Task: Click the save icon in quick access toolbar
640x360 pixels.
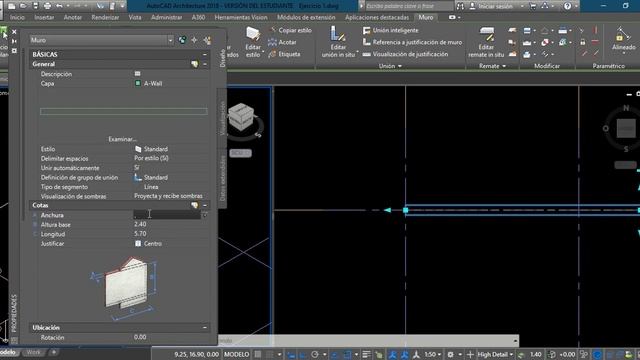Action: pos(36,6)
